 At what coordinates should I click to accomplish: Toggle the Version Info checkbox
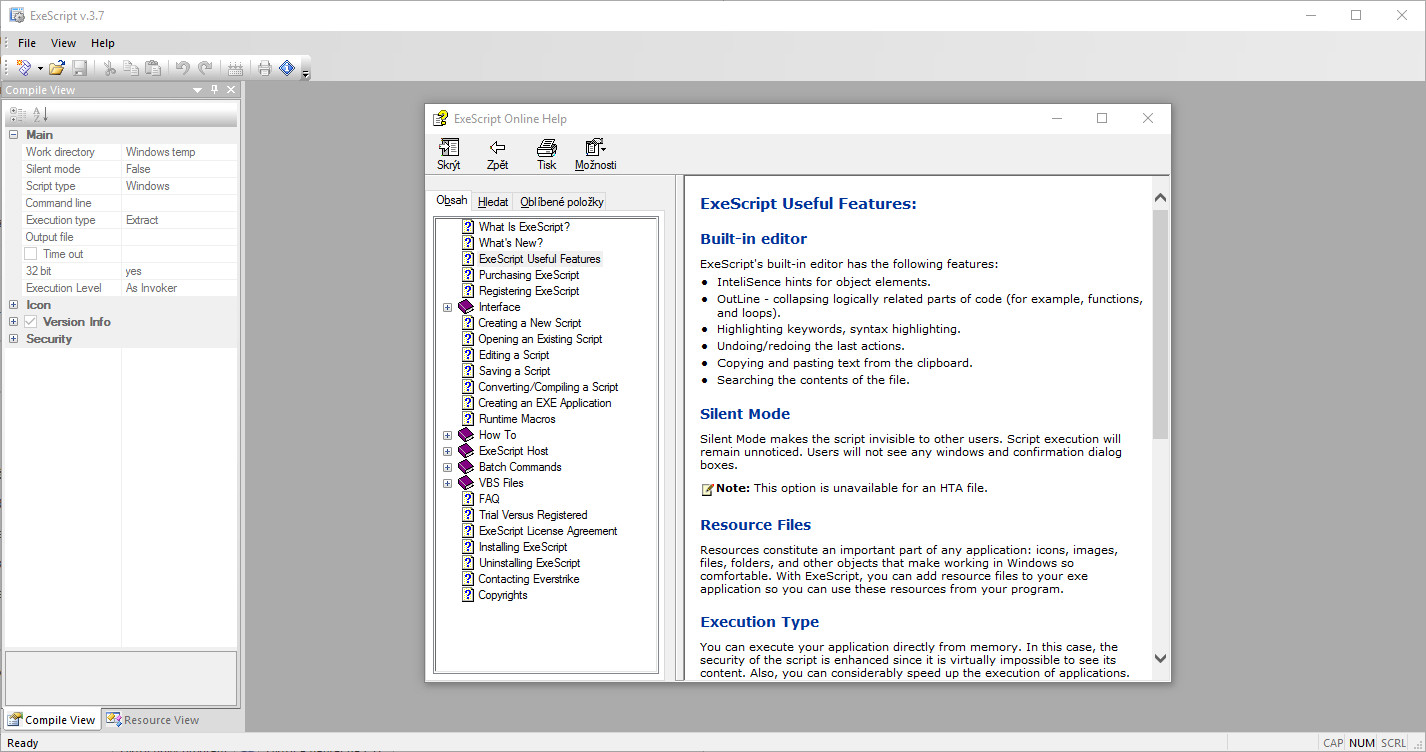[31, 322]
